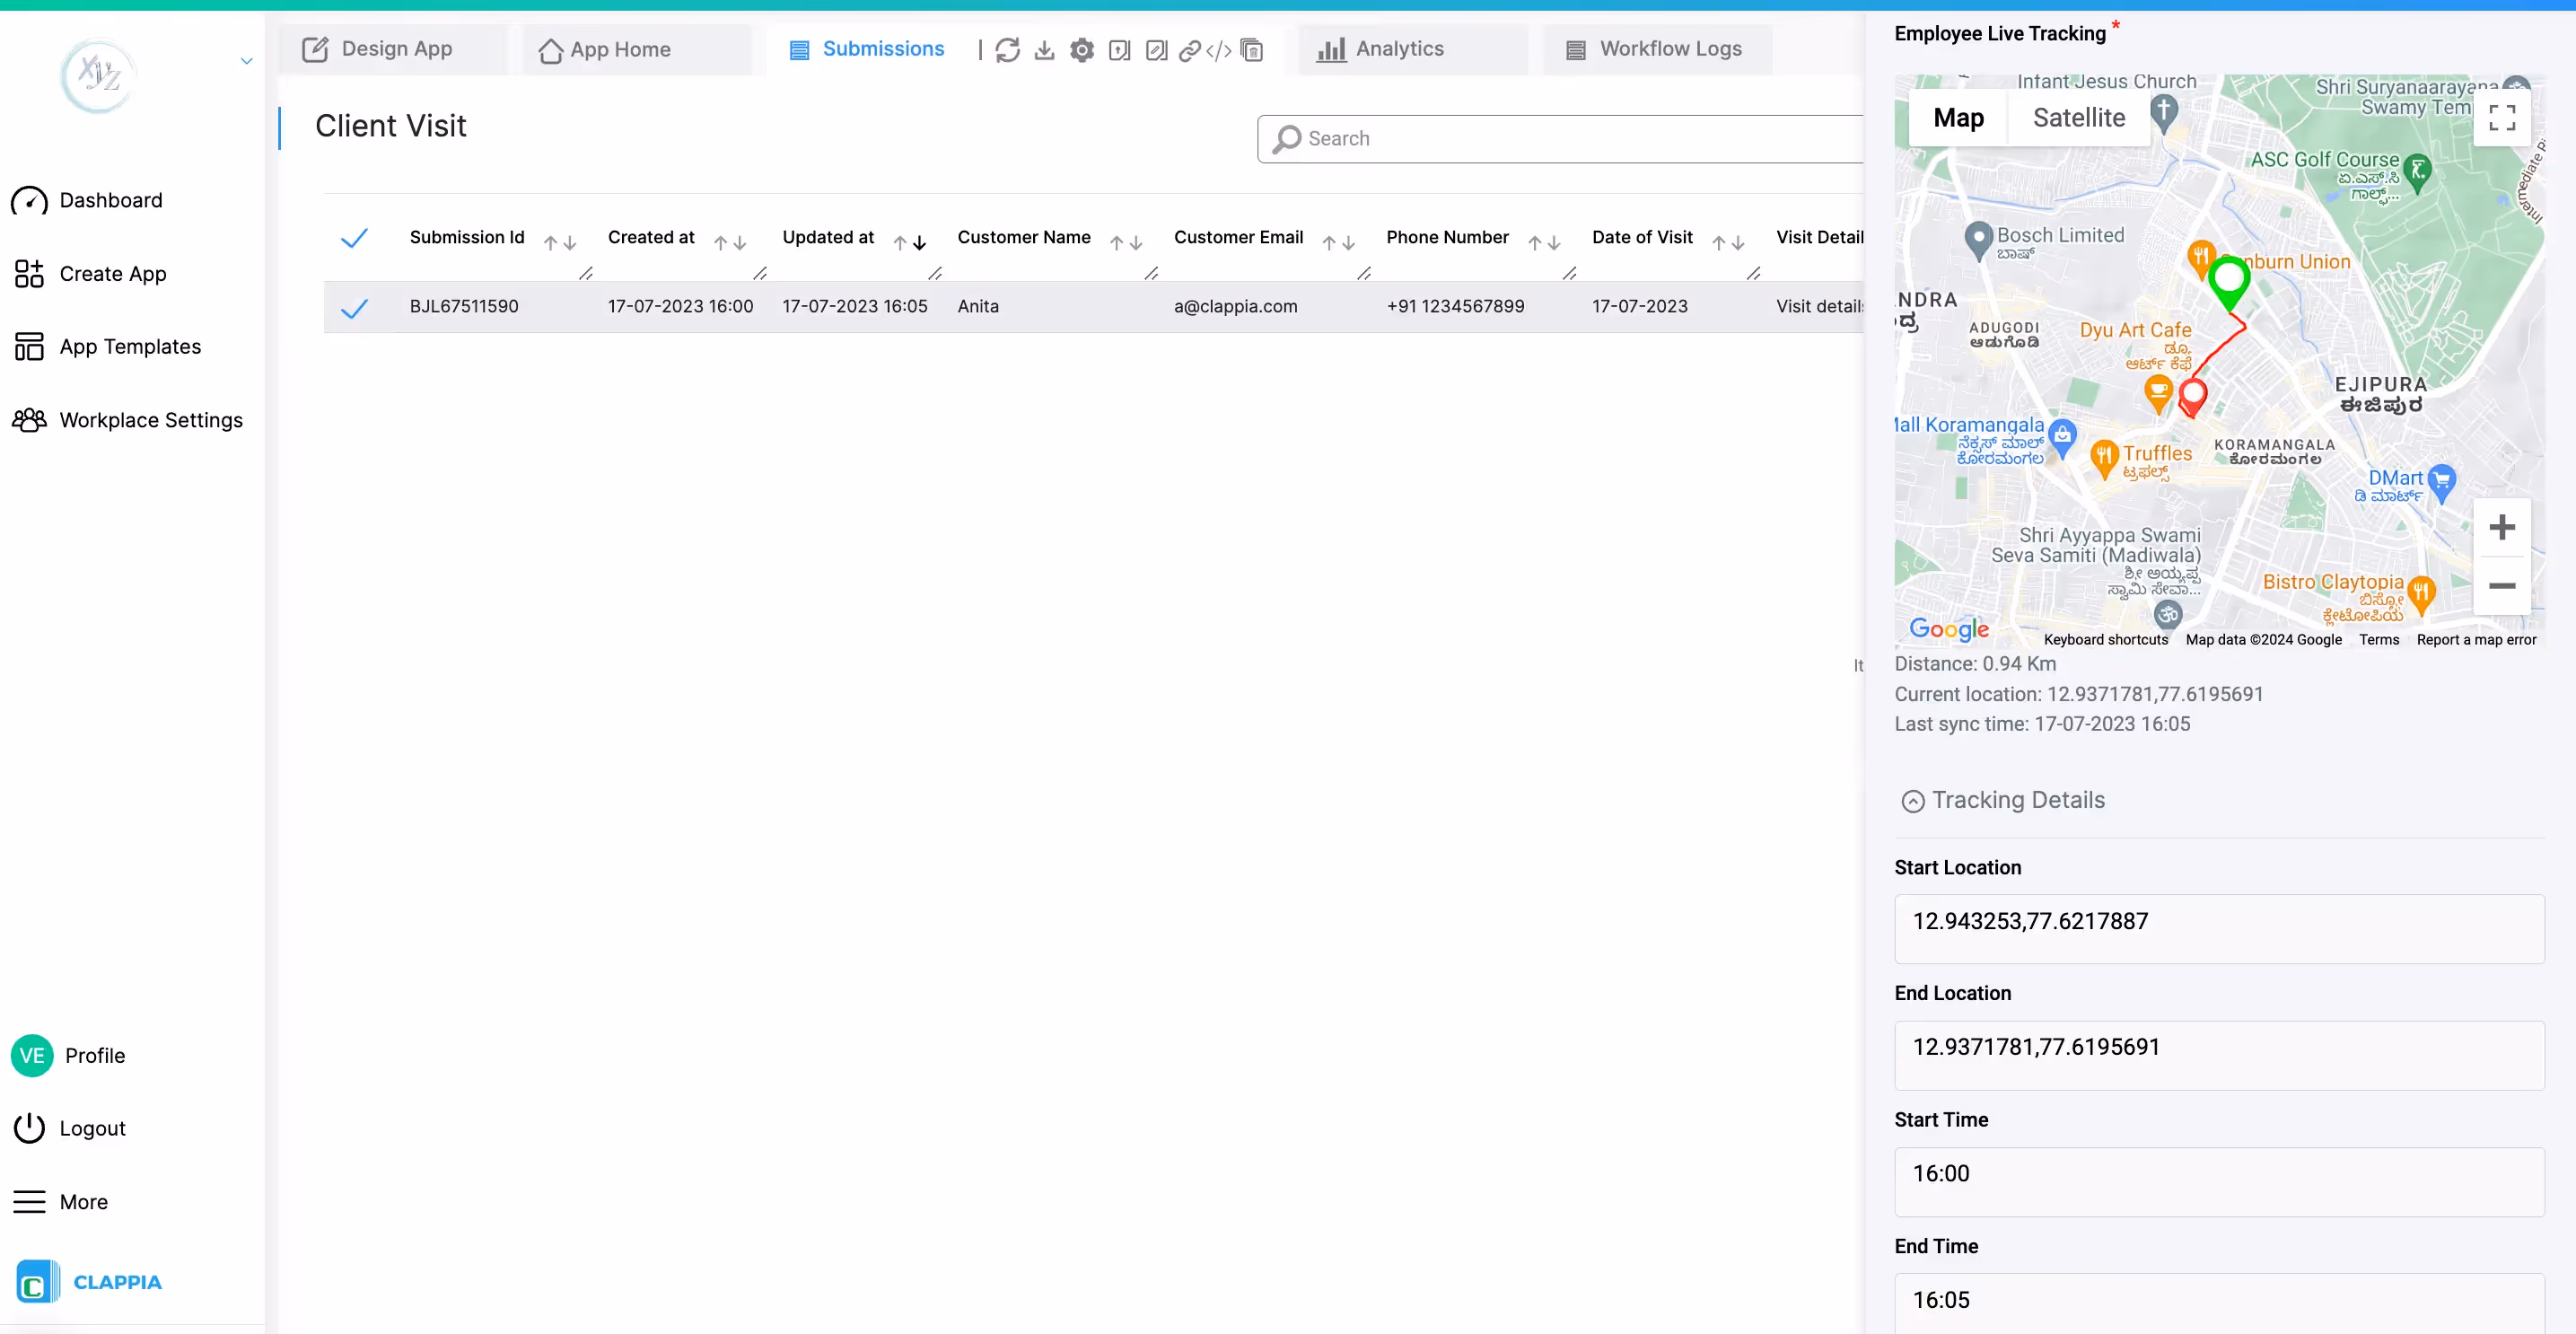Expand the workspace dropdown near the logo
Viewport: 2576px width, 1334px height.
[x=246, y=61]
